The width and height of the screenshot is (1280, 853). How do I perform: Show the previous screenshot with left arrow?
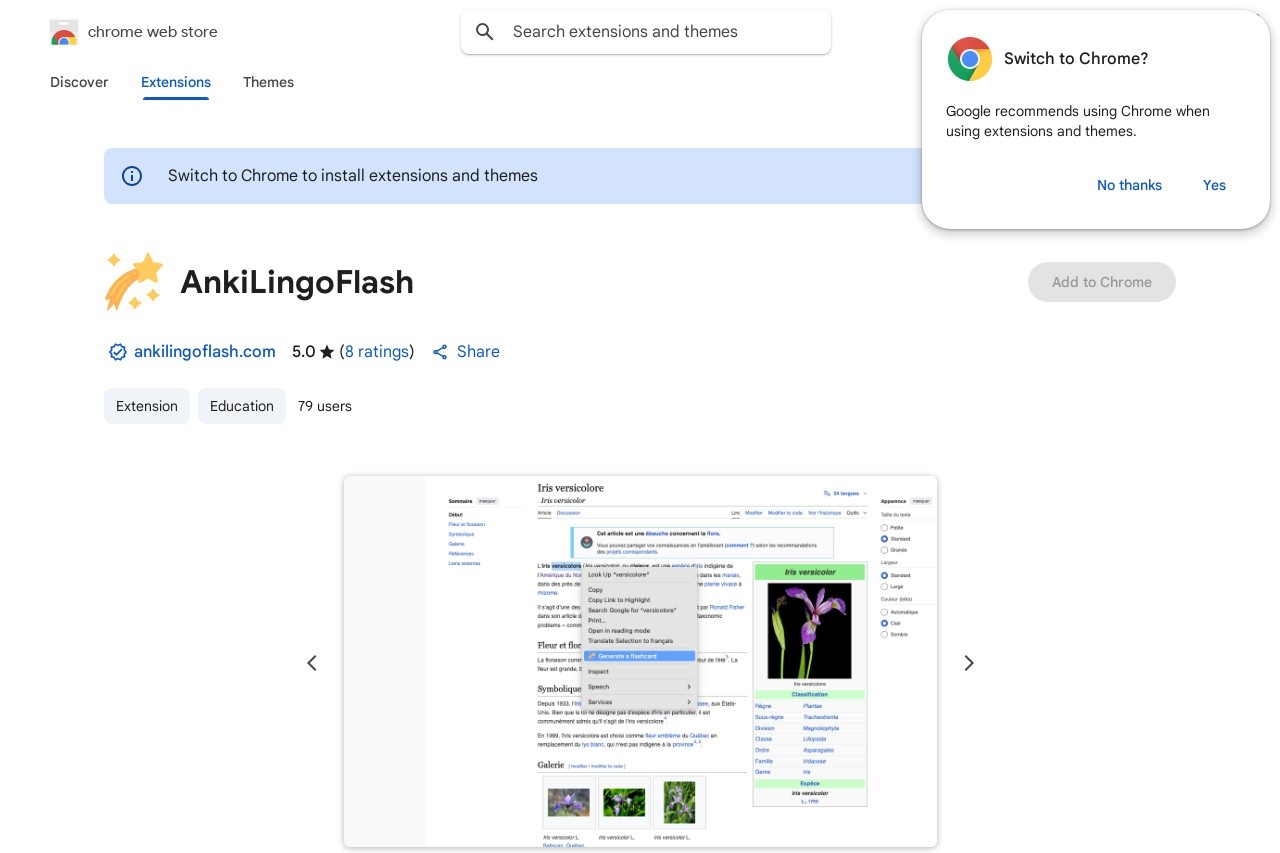312,663
